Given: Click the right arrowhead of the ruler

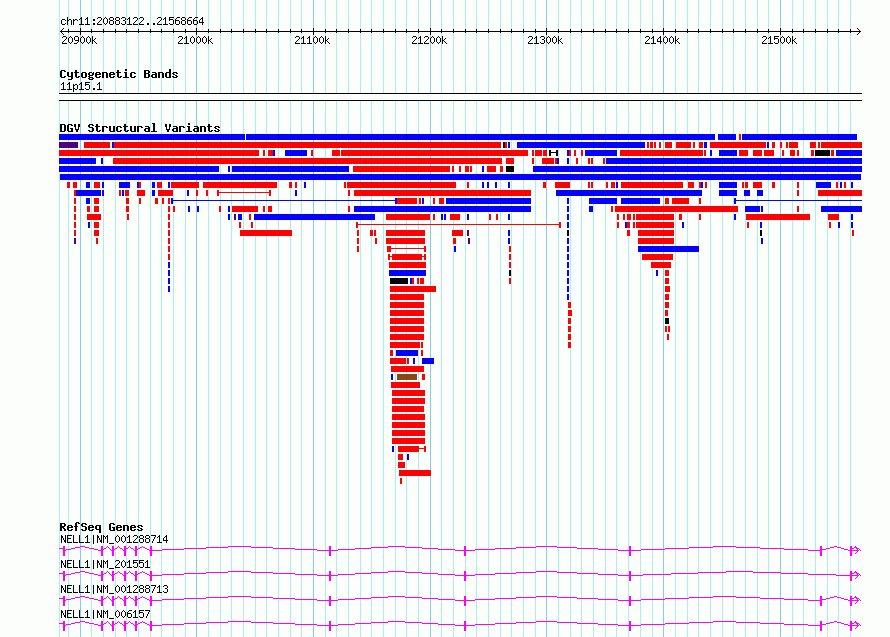Looking at the screenshot, I should click(859, 31).
